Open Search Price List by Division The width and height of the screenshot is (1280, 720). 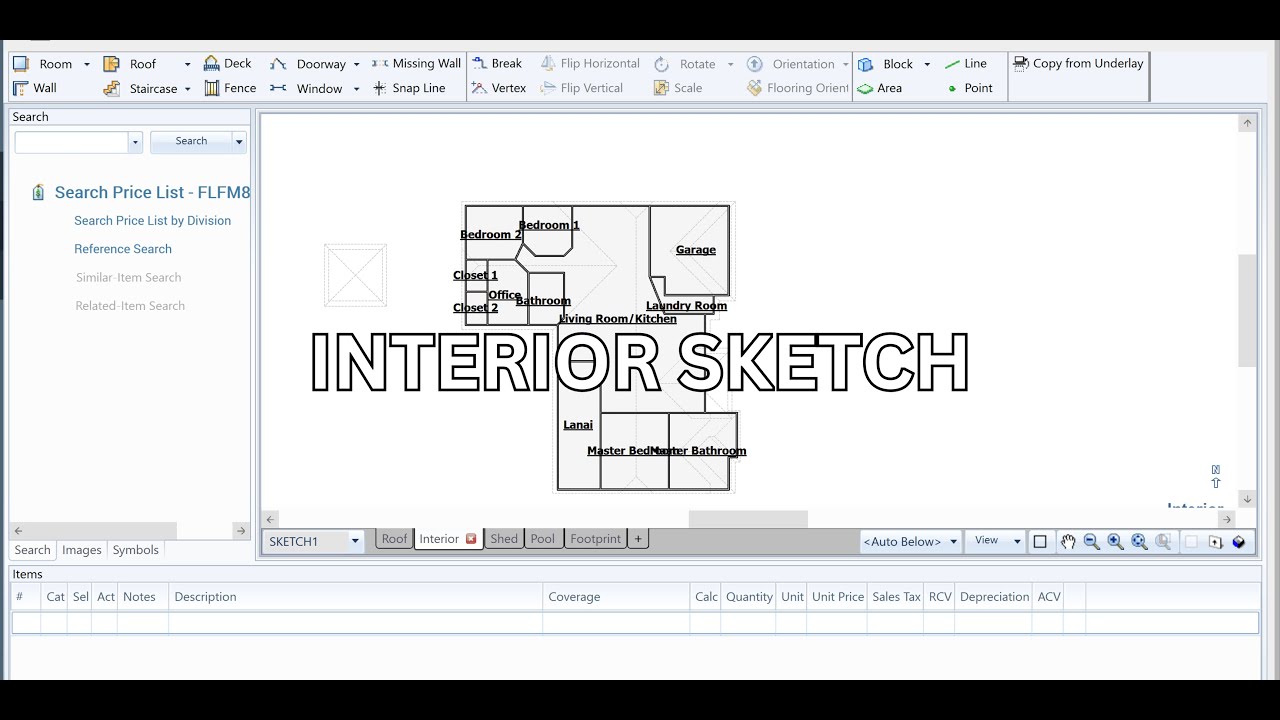[x=152, y=221]
